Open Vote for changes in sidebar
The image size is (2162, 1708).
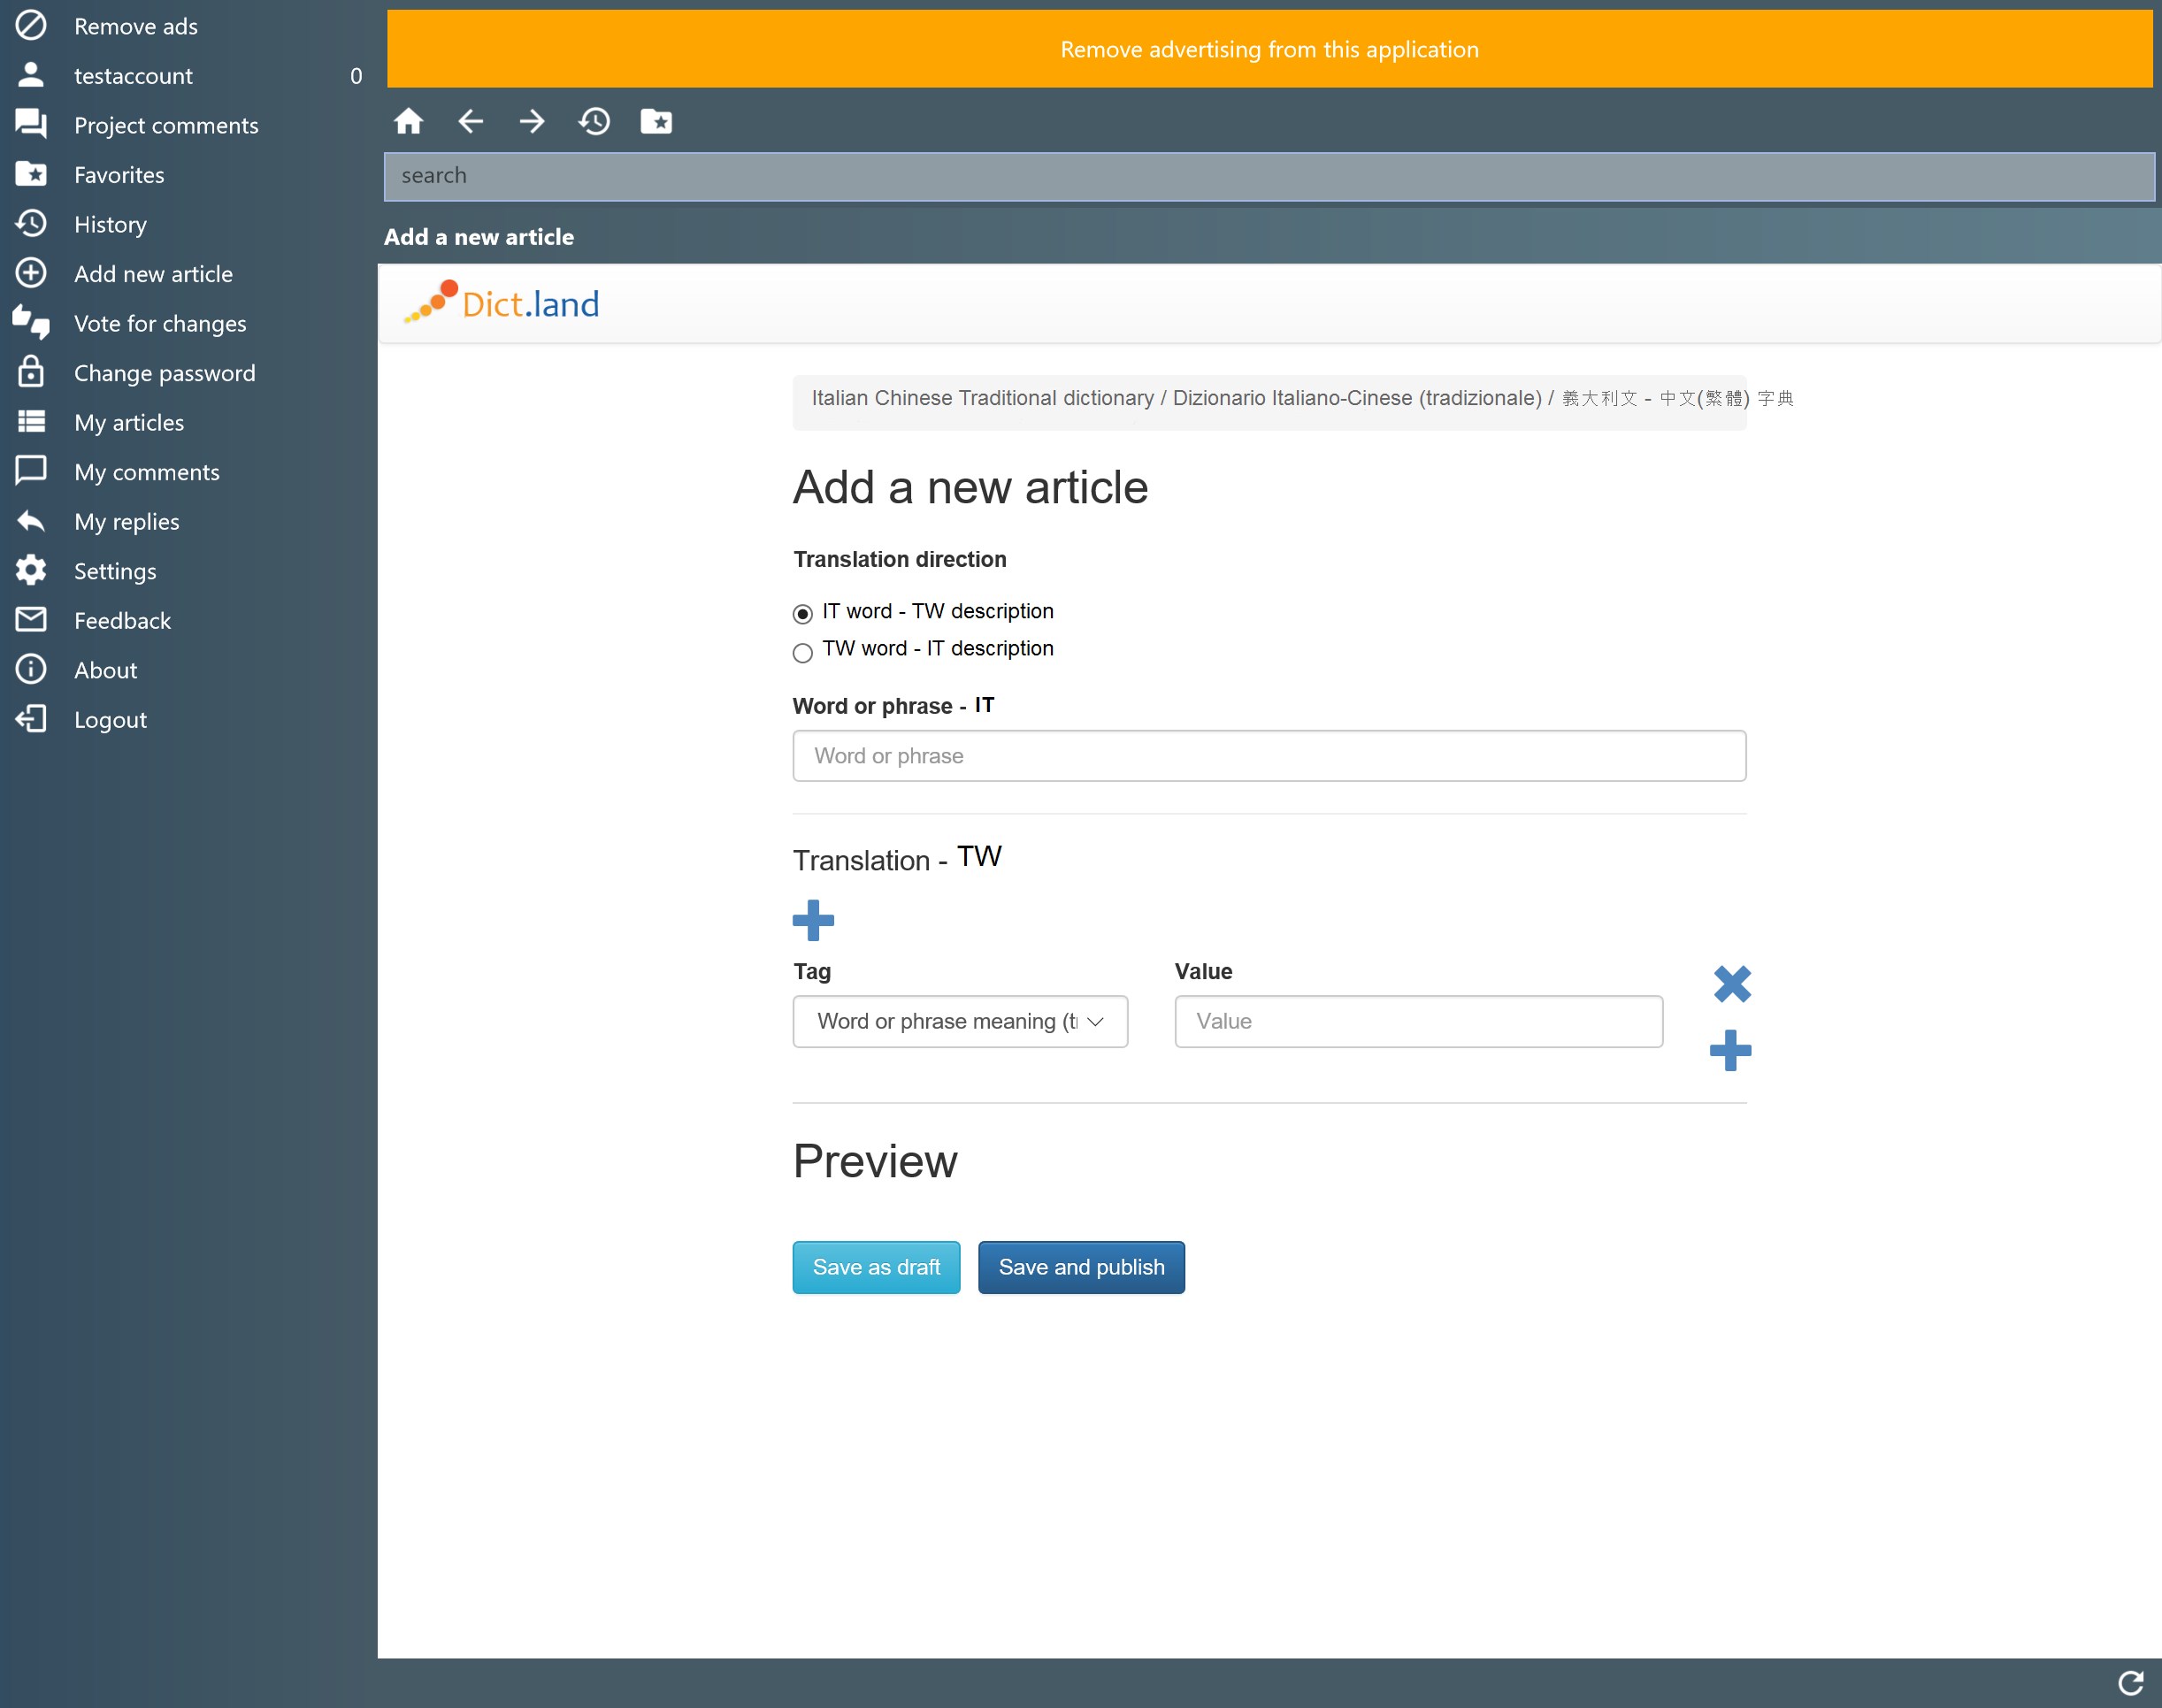point(160,323)
